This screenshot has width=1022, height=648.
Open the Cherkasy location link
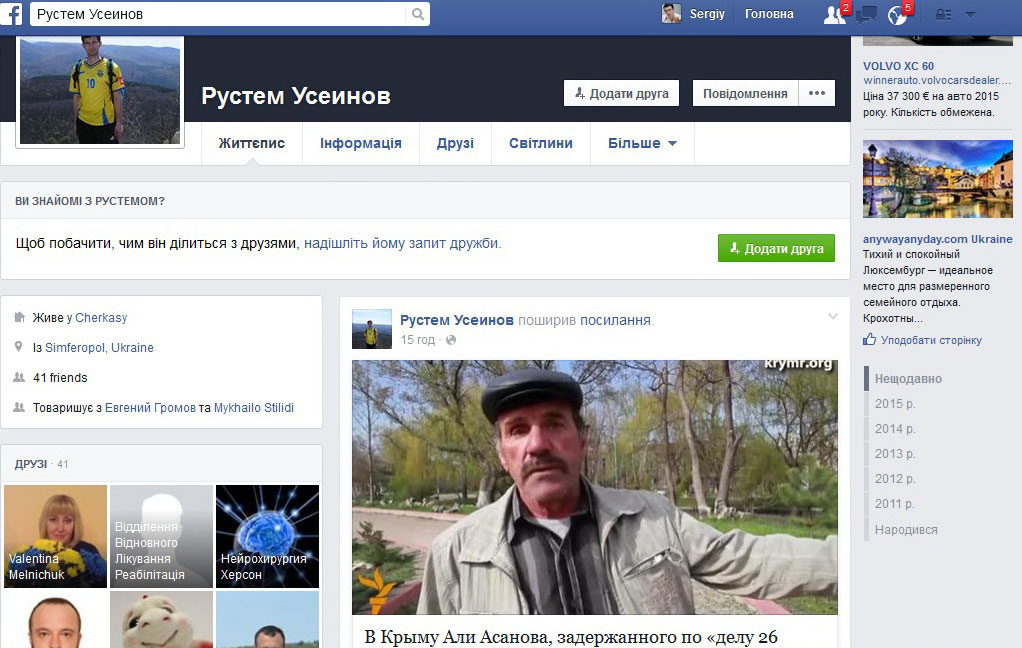(x=101, y=318)
